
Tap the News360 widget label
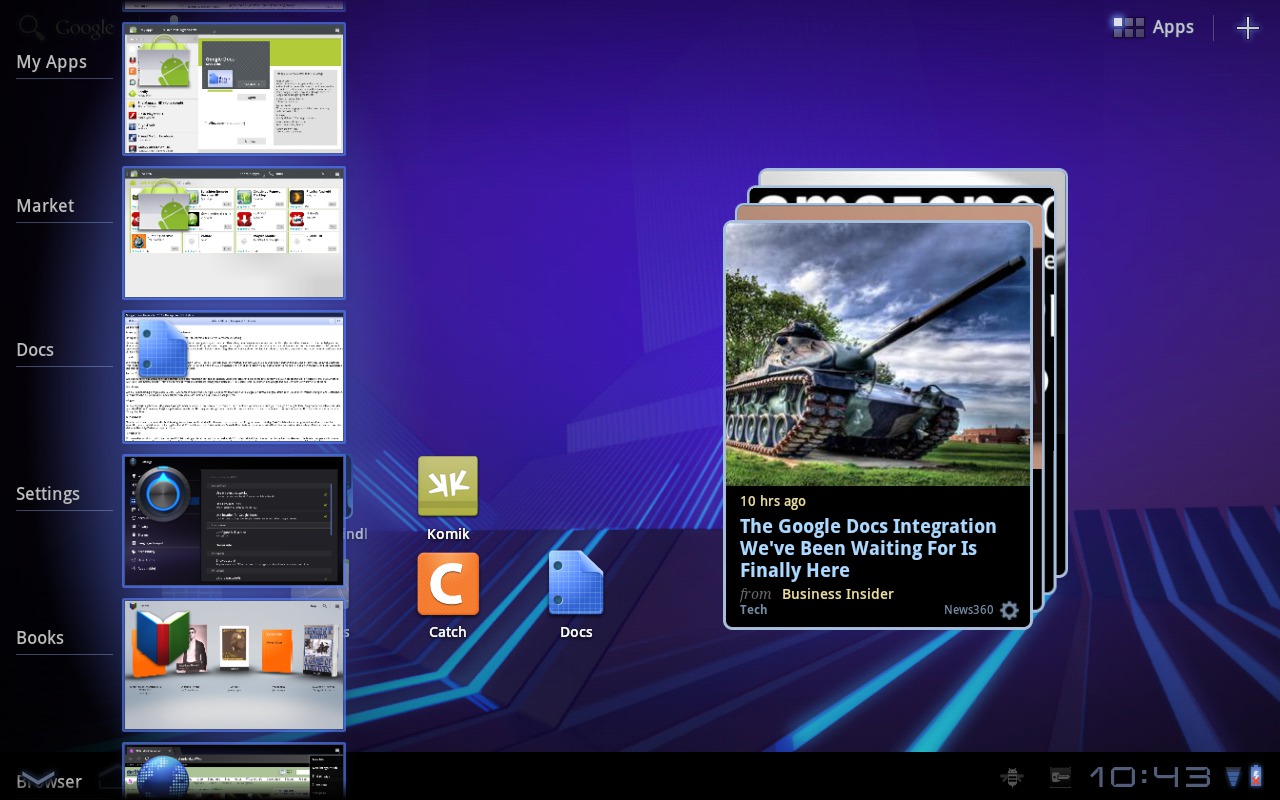(968, 610)
